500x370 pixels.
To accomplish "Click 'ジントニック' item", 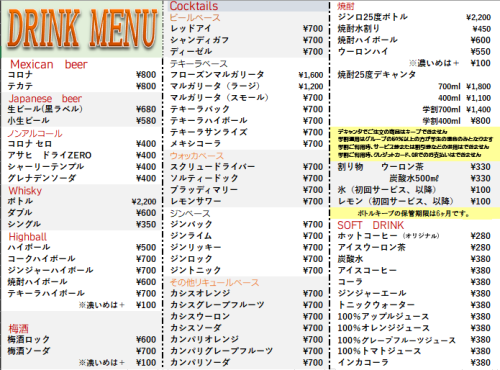I will click(x=195, y=270).
